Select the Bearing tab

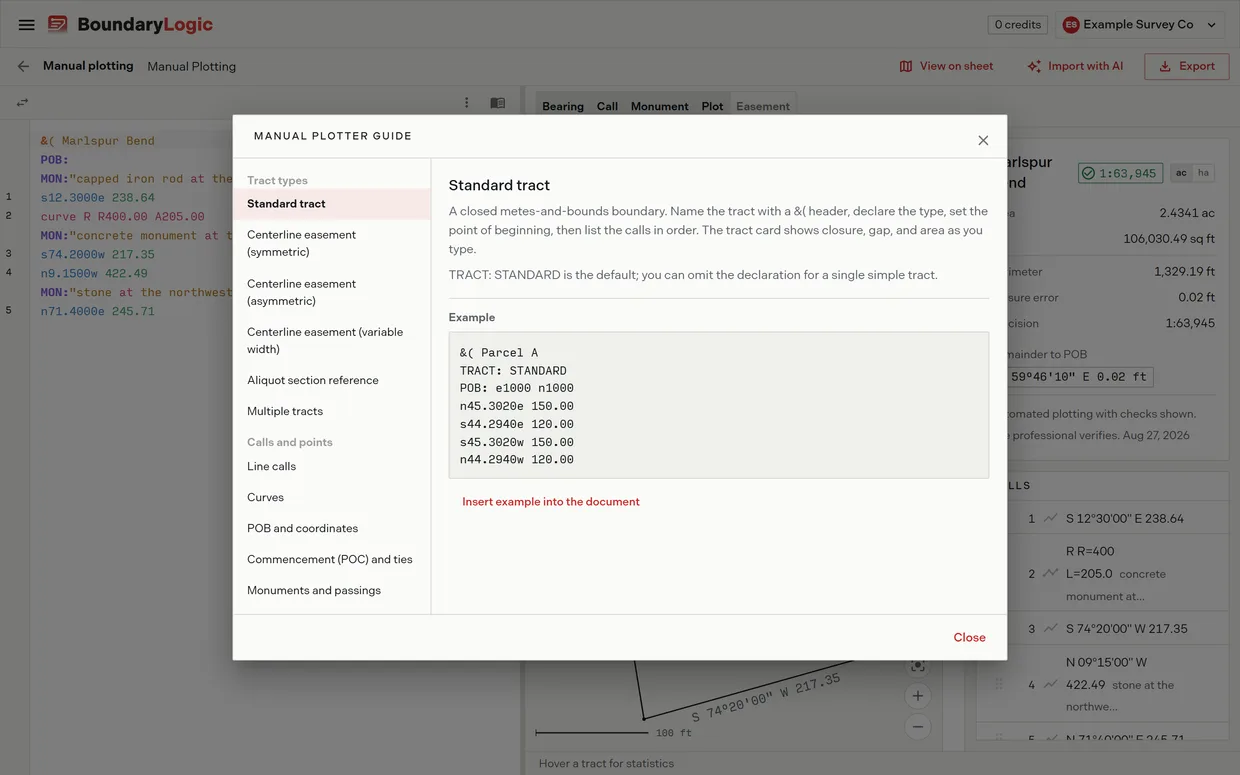point(563,106)
